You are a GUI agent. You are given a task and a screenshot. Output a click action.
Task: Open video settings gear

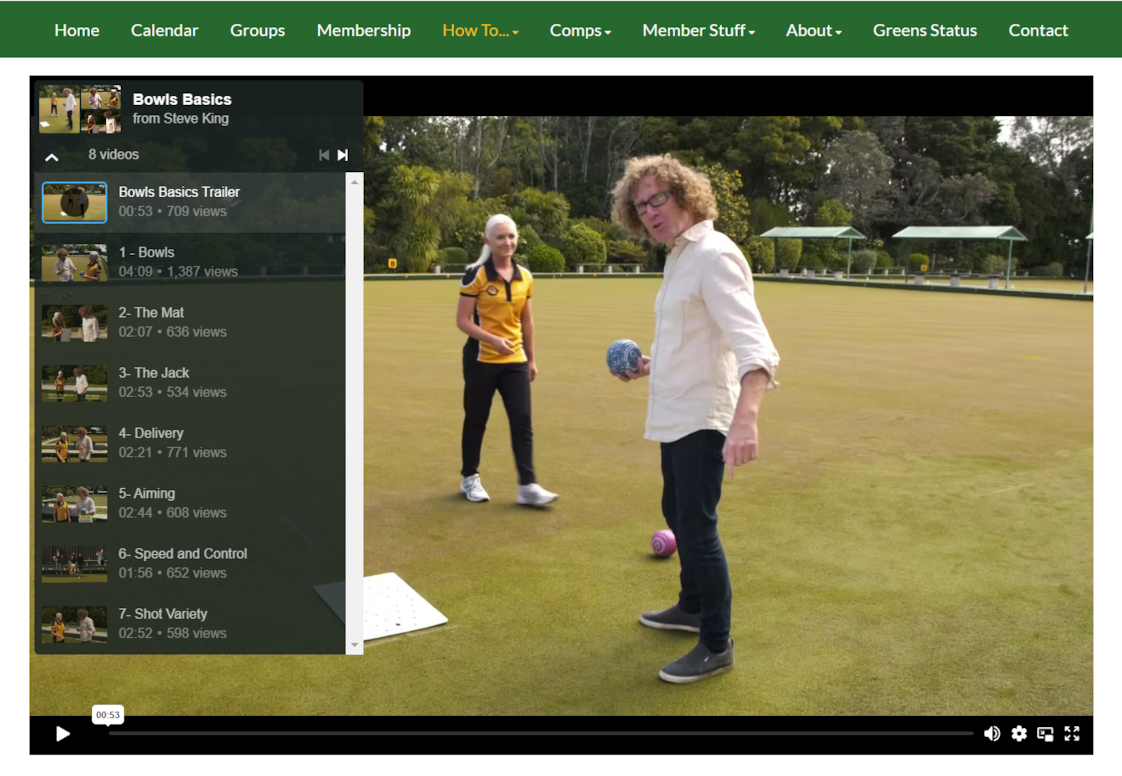coord(1019,734)
